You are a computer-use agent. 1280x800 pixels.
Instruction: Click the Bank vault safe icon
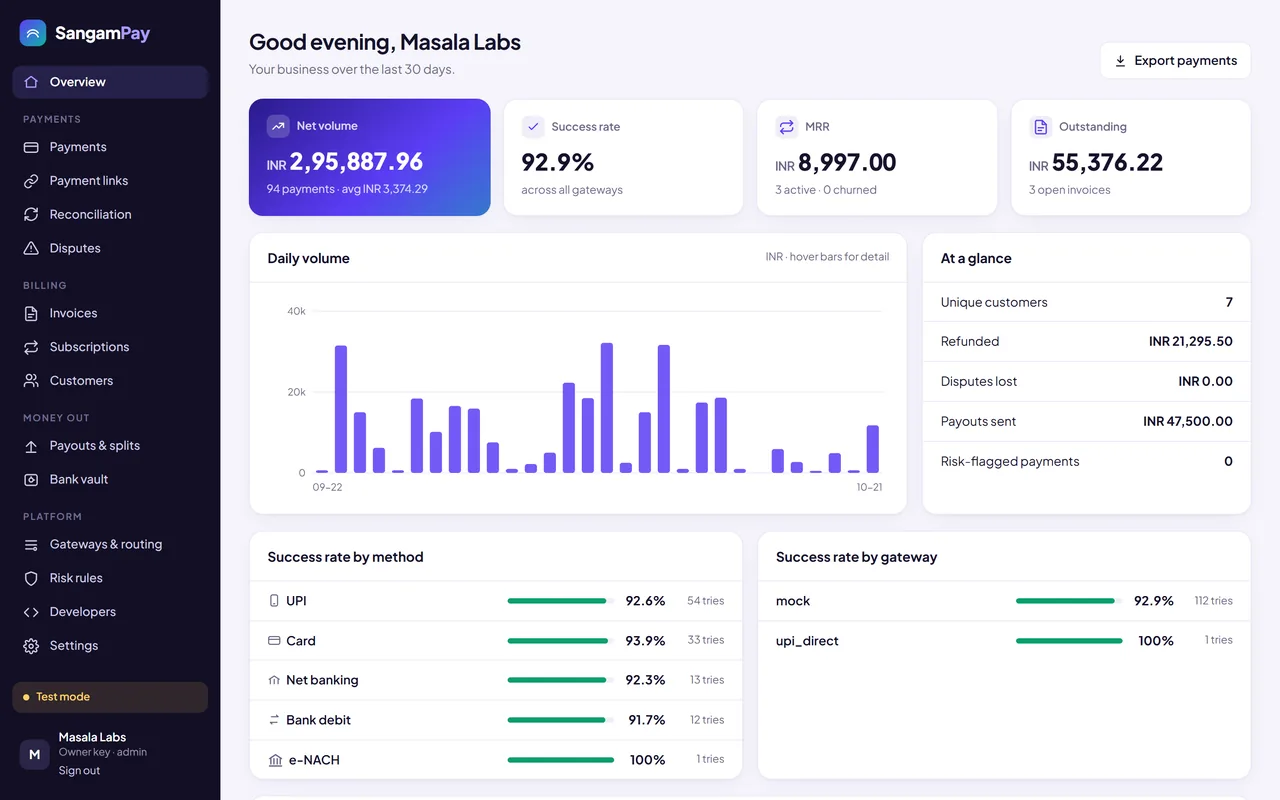coord(31,480)
